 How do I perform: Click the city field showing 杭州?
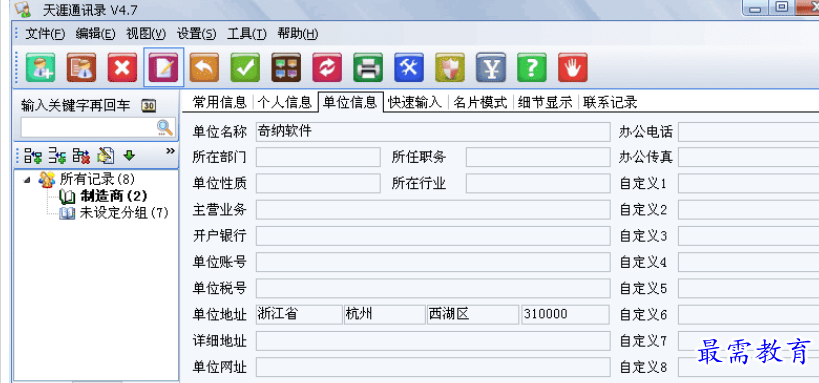click(384, 315)
